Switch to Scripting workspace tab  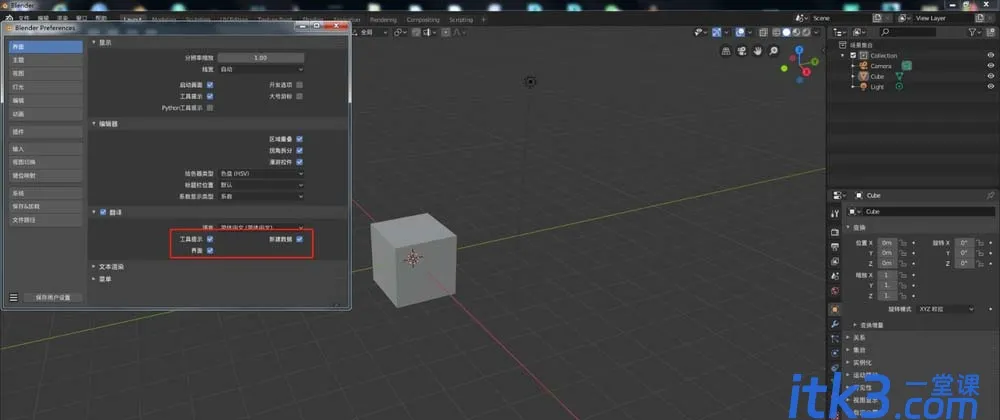pos(461,20)
